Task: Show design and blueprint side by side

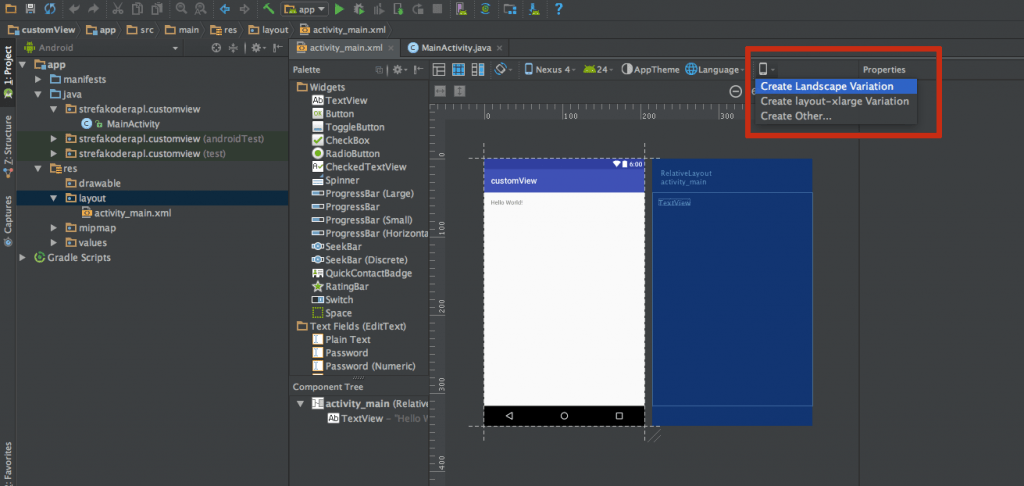Action: (478, 69)
